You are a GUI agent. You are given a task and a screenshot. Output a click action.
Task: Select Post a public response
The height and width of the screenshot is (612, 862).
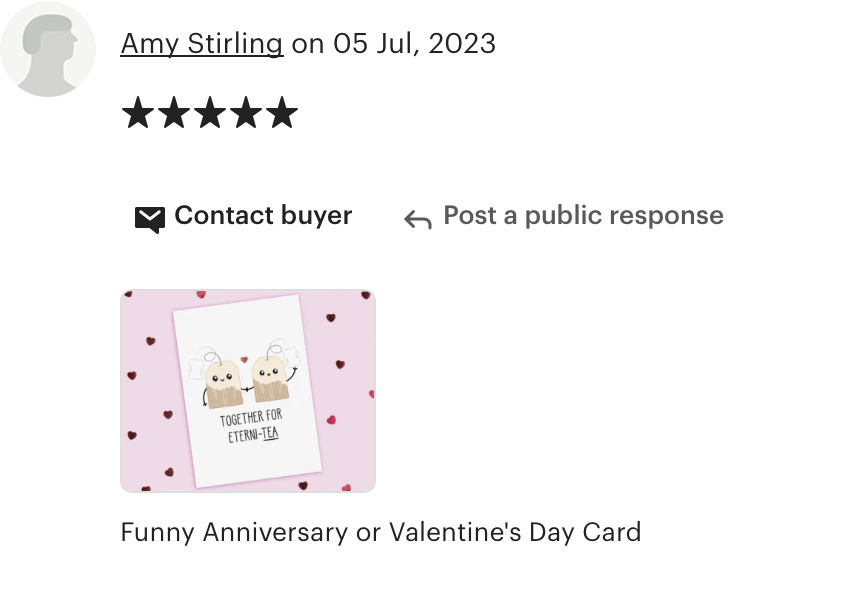pos(563,216)
